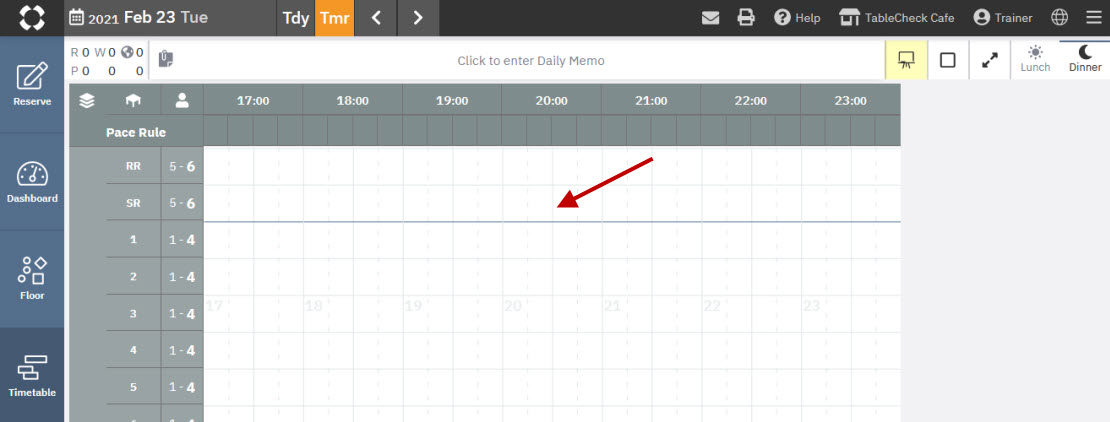Switch to the Lunch shift tab

click(1035, 60)
